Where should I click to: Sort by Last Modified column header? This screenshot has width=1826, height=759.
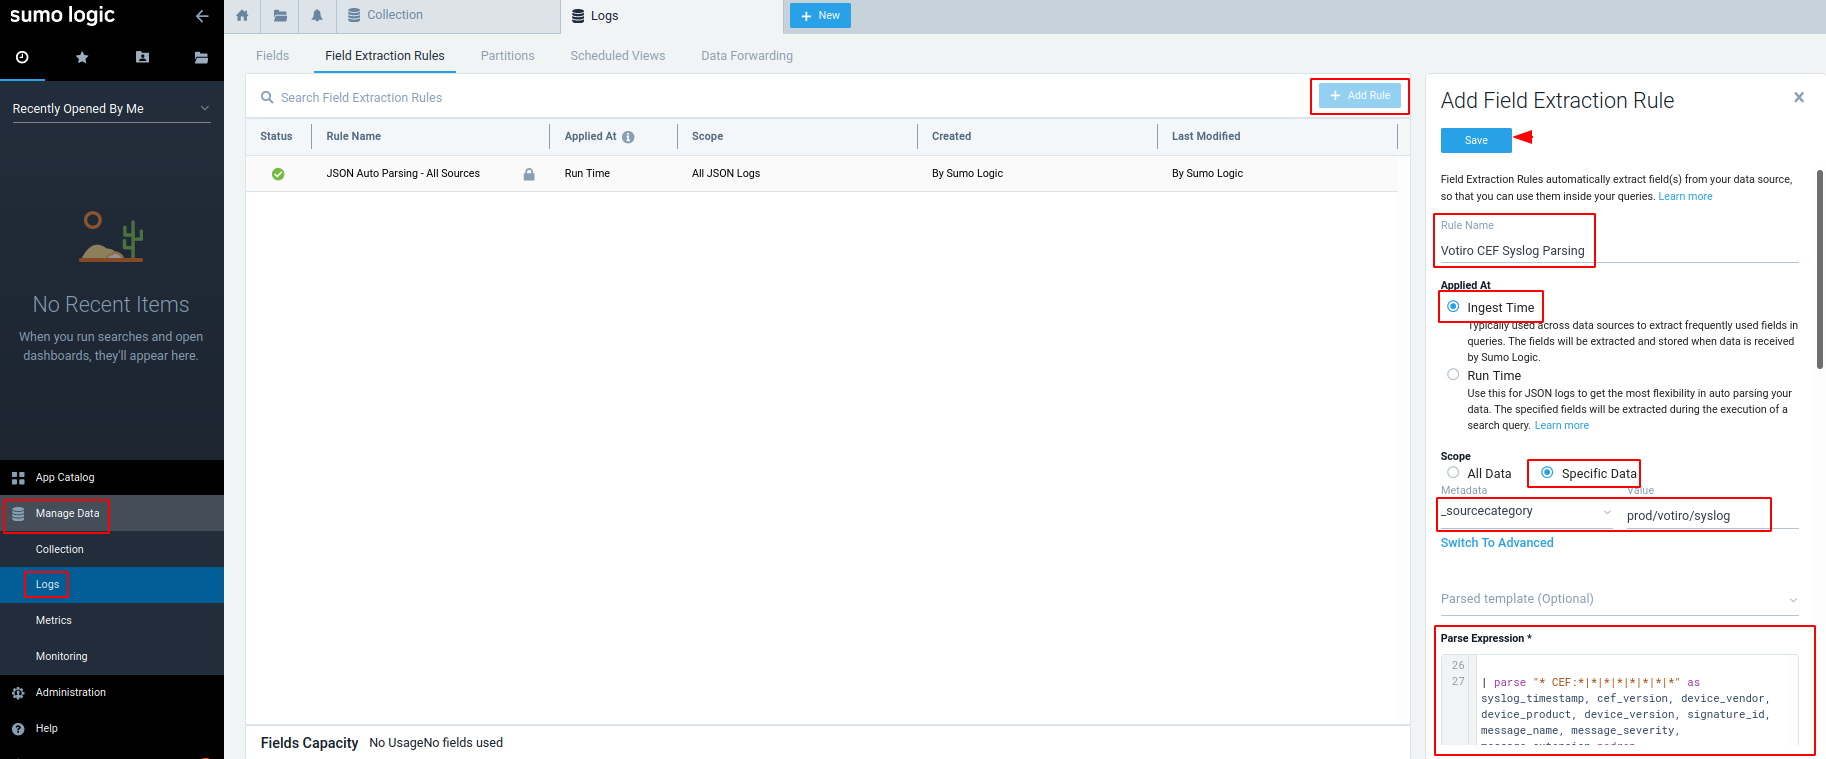[x=1206, y=137]
